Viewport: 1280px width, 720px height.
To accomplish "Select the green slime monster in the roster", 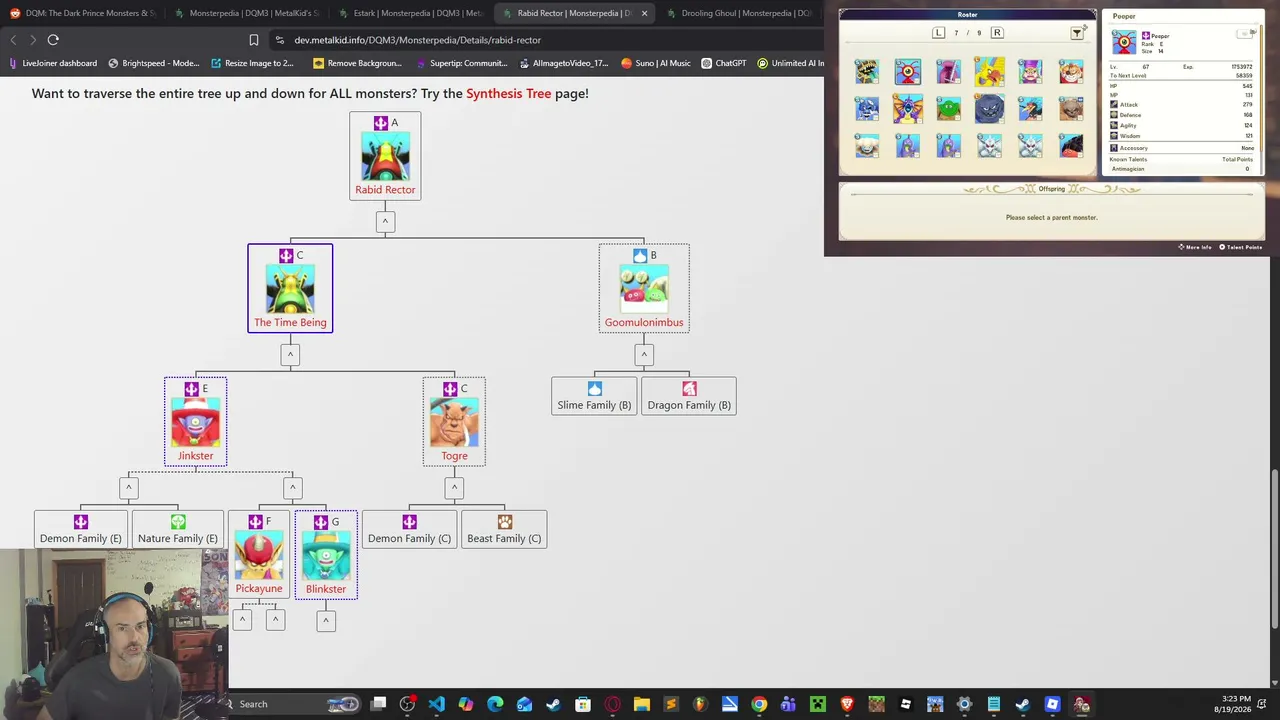I will (x=948, y=108).
